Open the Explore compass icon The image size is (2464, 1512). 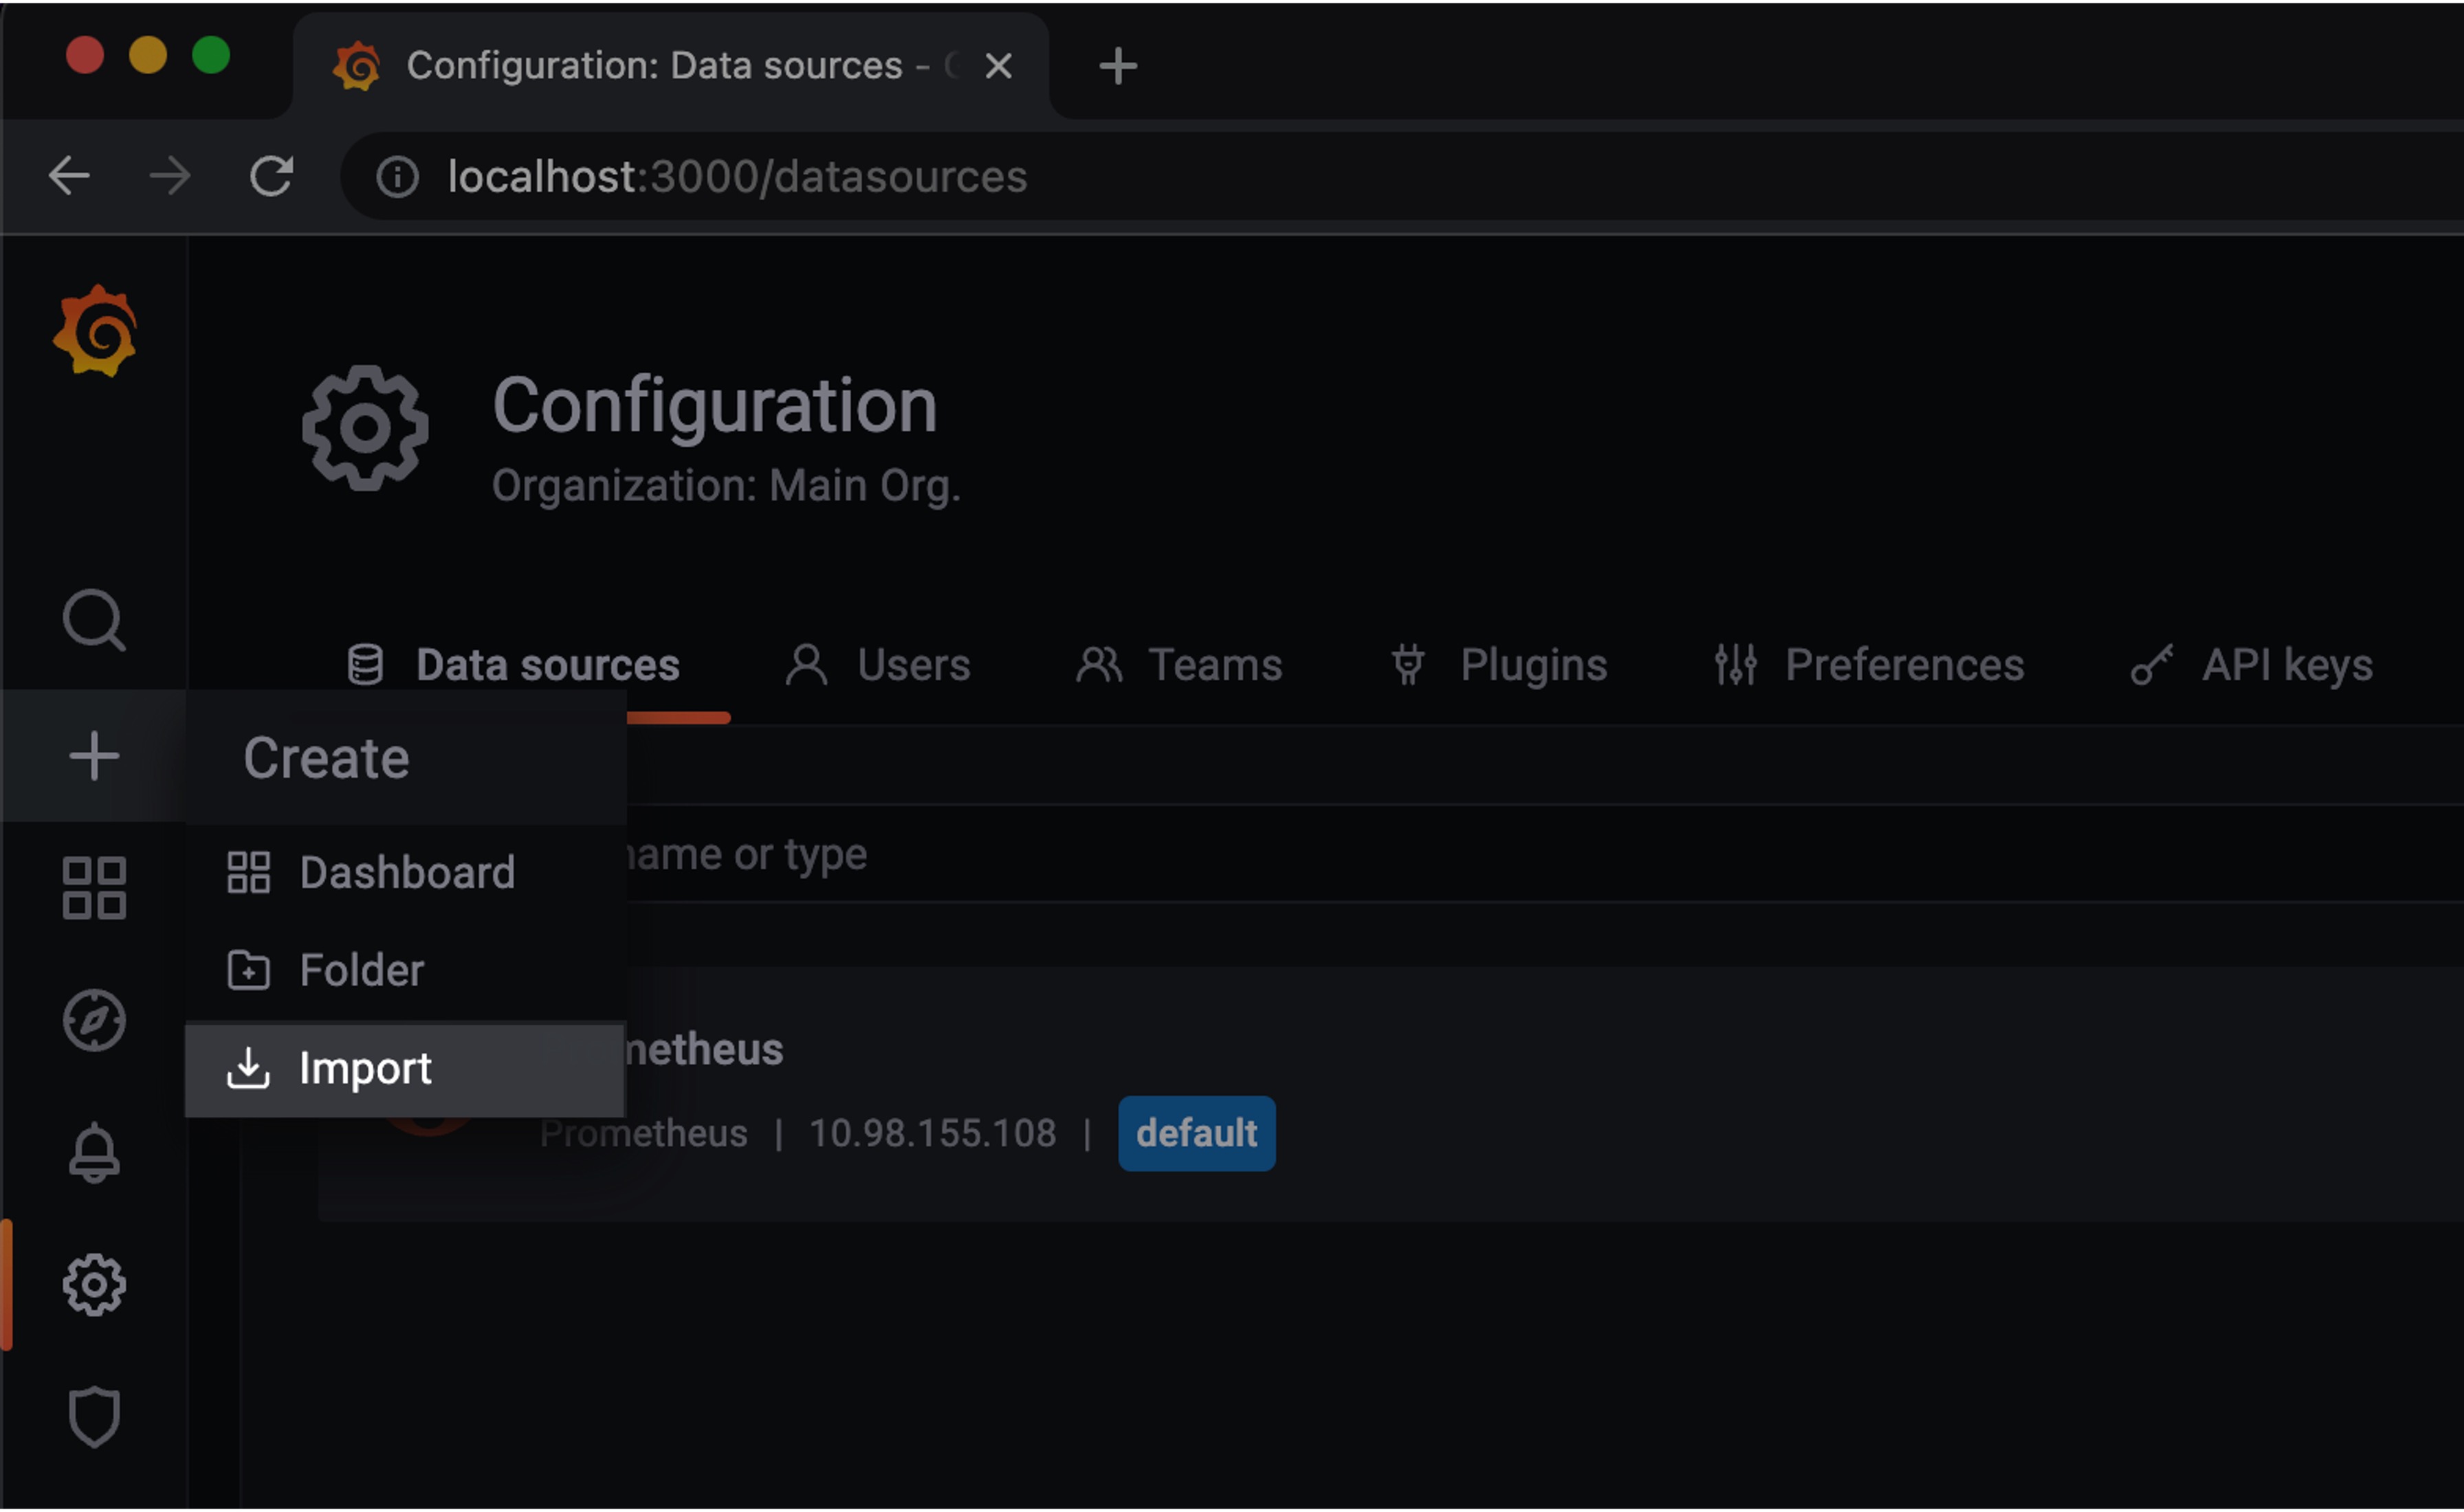point(94,1020)
